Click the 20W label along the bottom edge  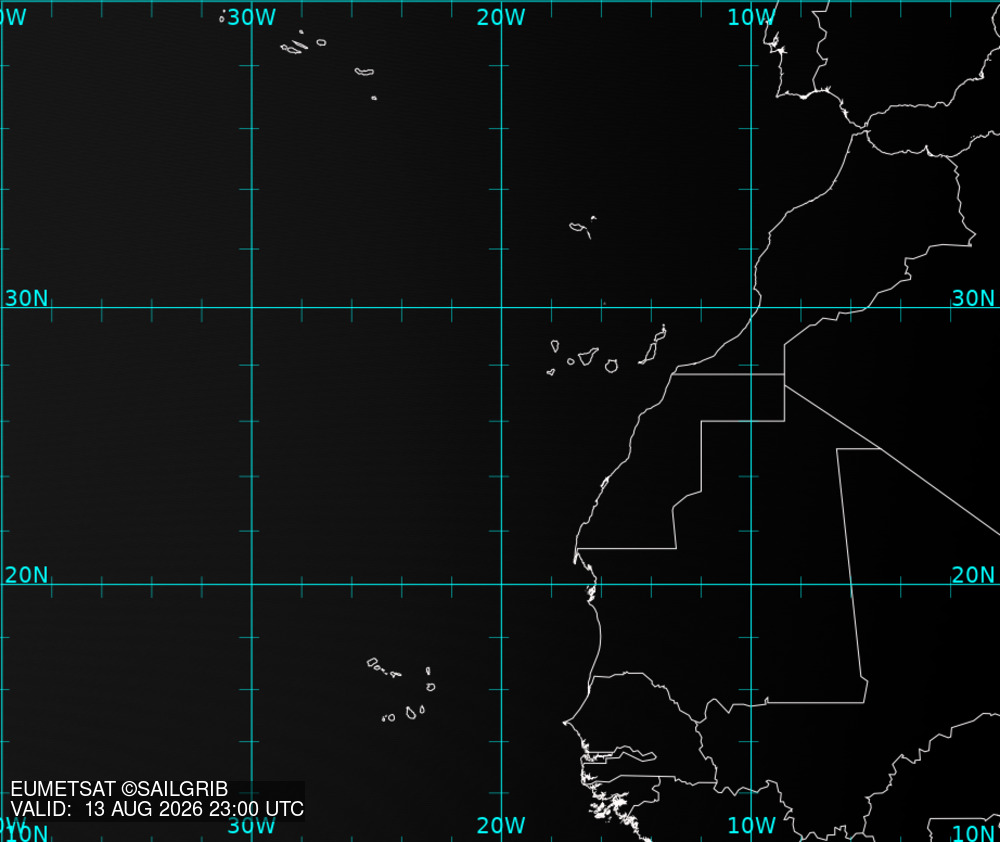pos(501,825)
